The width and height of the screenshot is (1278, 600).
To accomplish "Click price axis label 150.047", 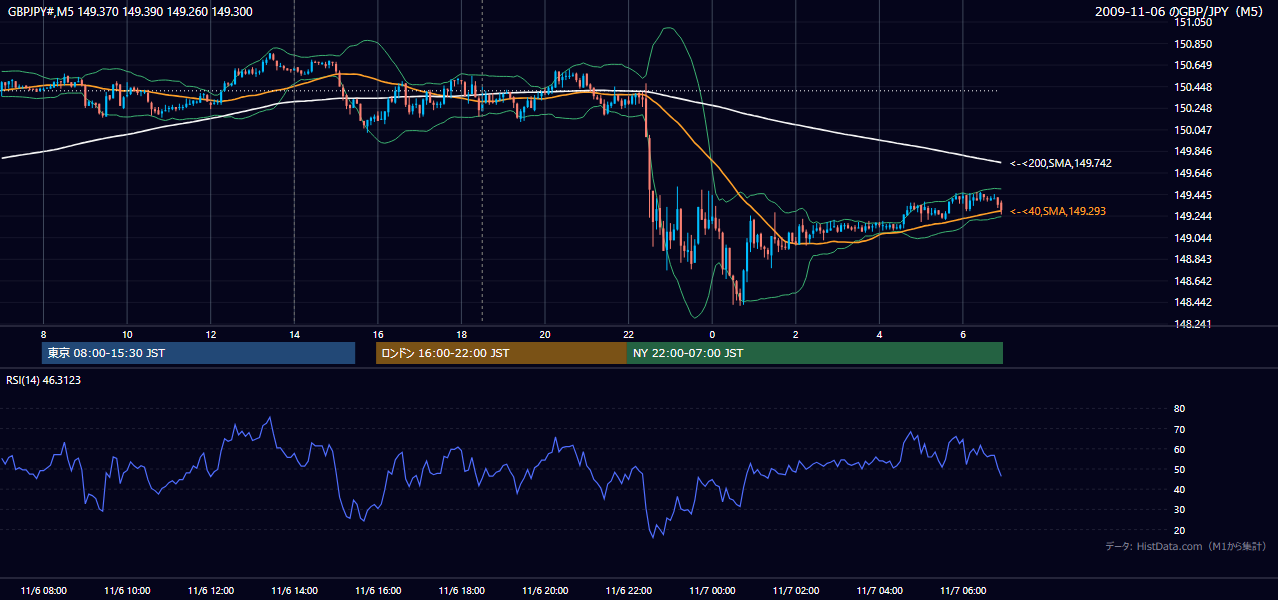I will 1193,130.
